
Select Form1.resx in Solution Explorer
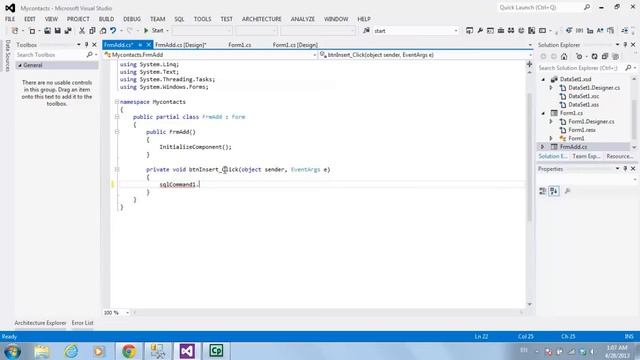point(582,130)
